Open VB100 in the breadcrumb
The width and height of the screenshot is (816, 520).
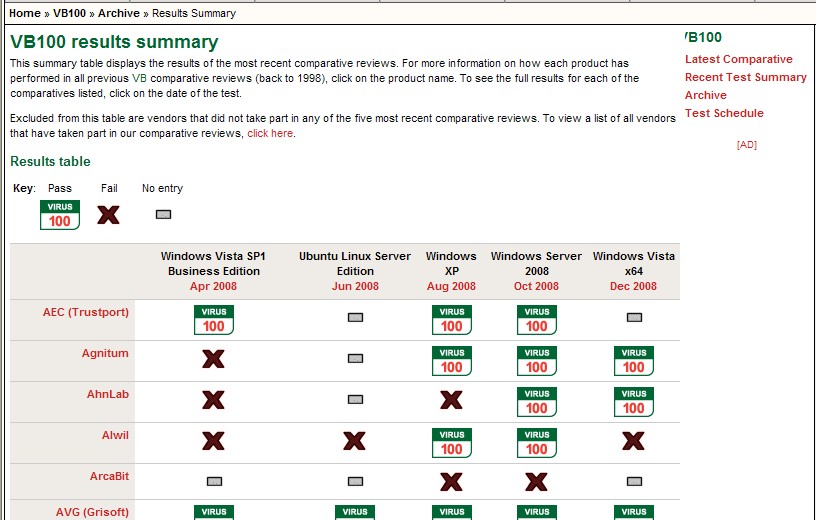click(x=69, y=13)
